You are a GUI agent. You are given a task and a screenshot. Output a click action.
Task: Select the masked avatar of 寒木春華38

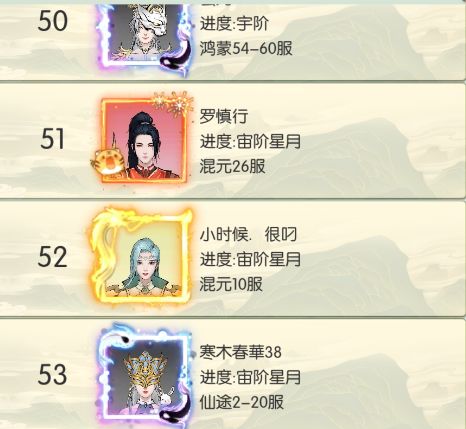[145, 375]
